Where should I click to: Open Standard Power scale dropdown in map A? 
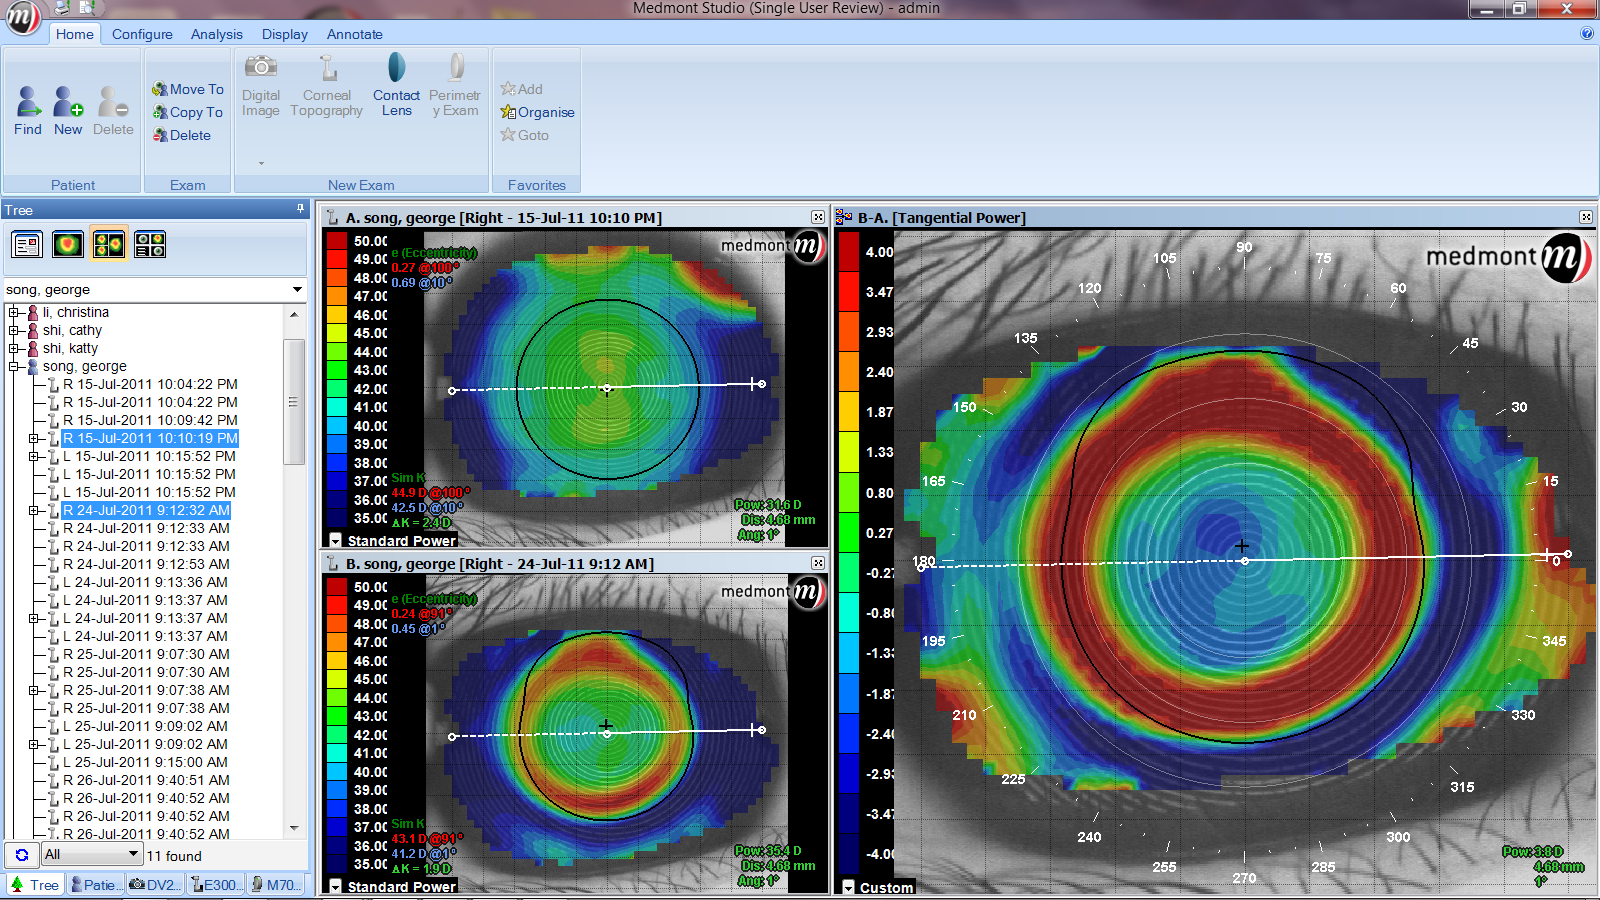[x=336, y=540]
